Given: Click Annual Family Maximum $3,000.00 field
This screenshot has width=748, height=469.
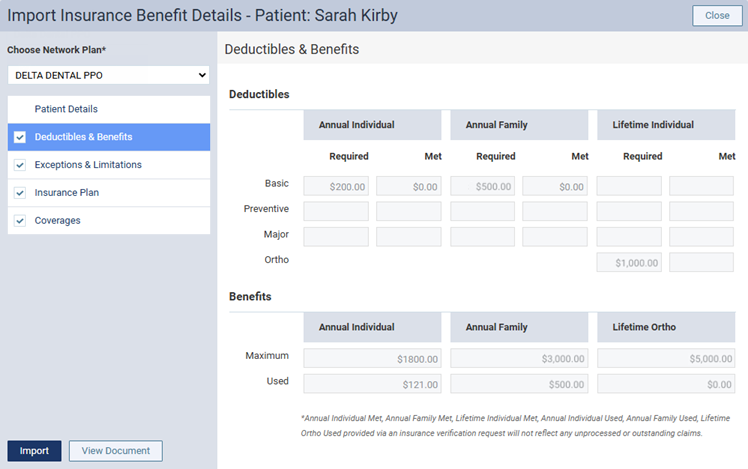Looking at the screenshot, I should (519, 357).
